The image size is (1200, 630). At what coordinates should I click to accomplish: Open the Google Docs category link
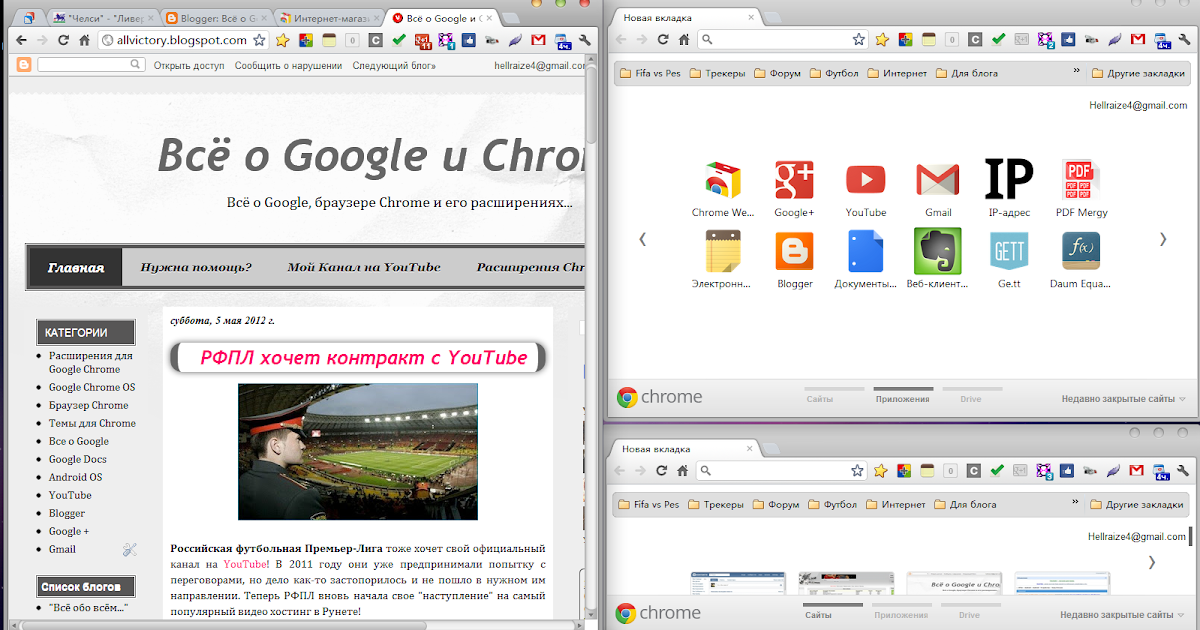point(78,459)
